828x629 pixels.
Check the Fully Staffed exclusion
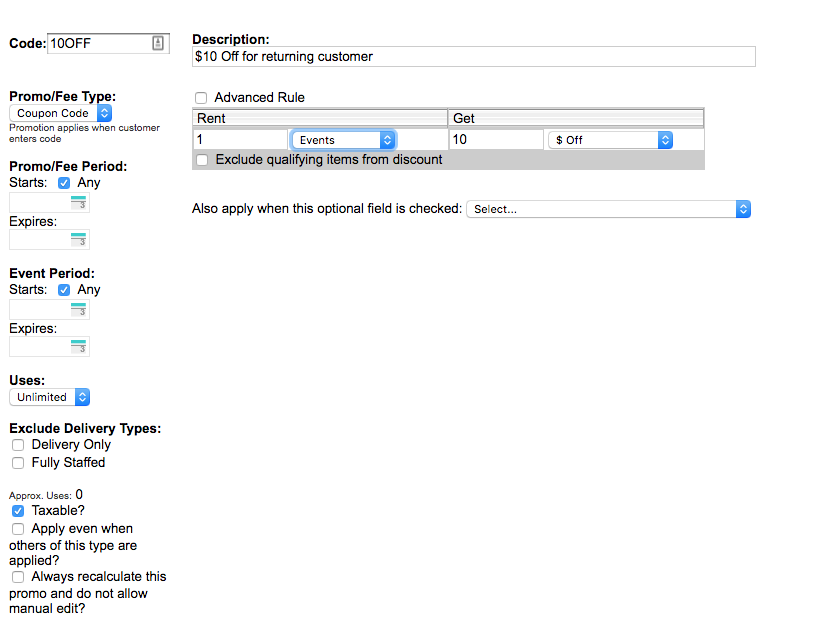(x=18, y=463)
